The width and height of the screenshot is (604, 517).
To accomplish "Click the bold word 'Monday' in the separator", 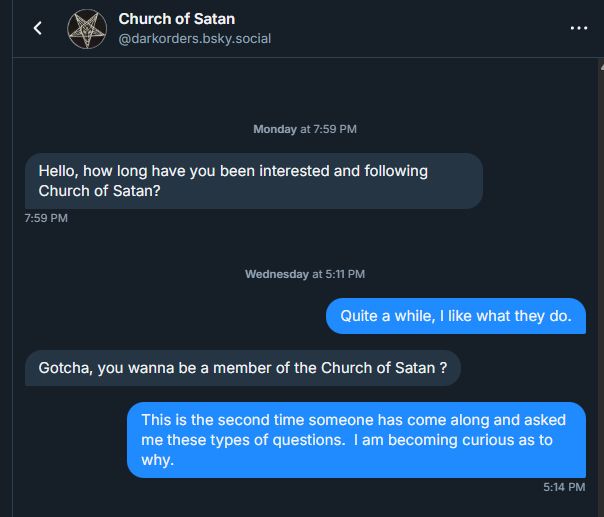I will 274,130.
